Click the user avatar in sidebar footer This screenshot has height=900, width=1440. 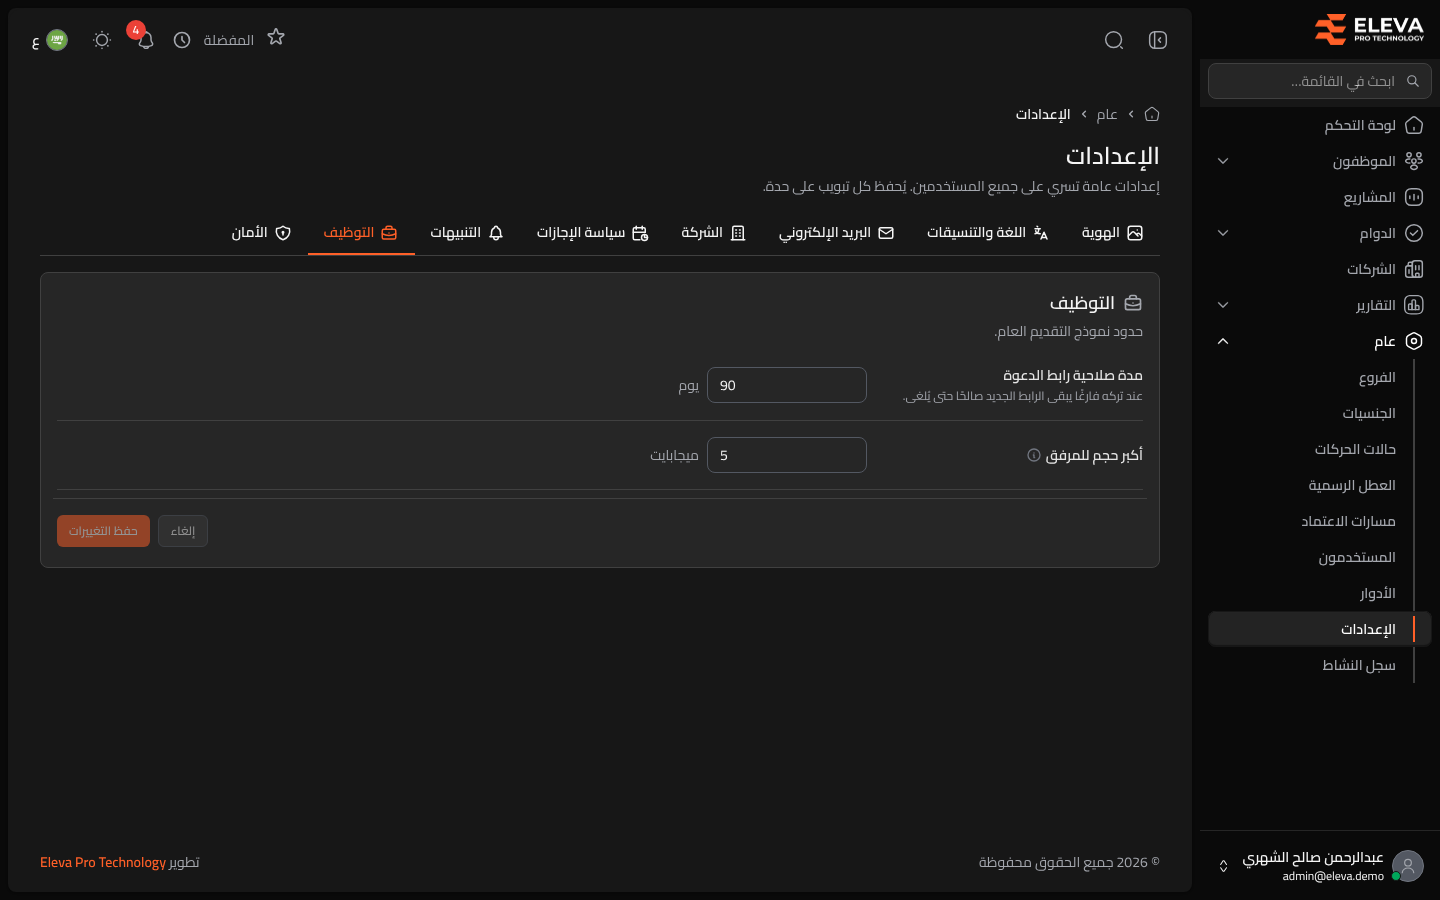pyautogui.click(x=1408, y=866)
